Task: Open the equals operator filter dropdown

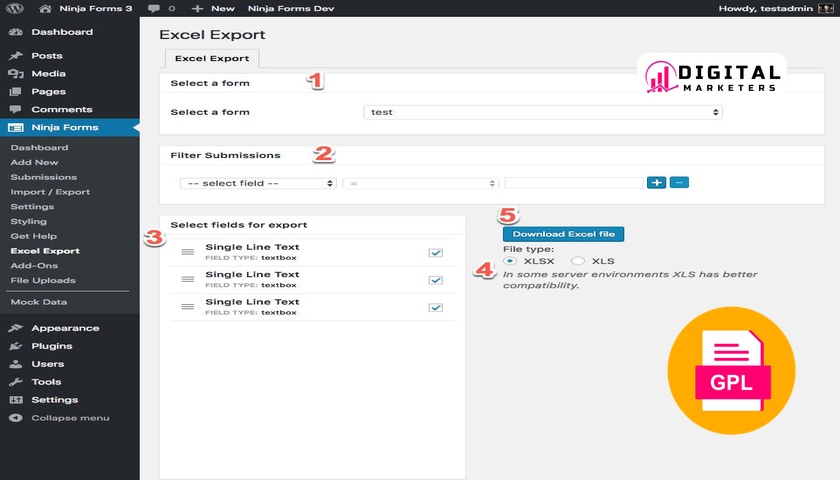Action: click(x=421, y=183)
